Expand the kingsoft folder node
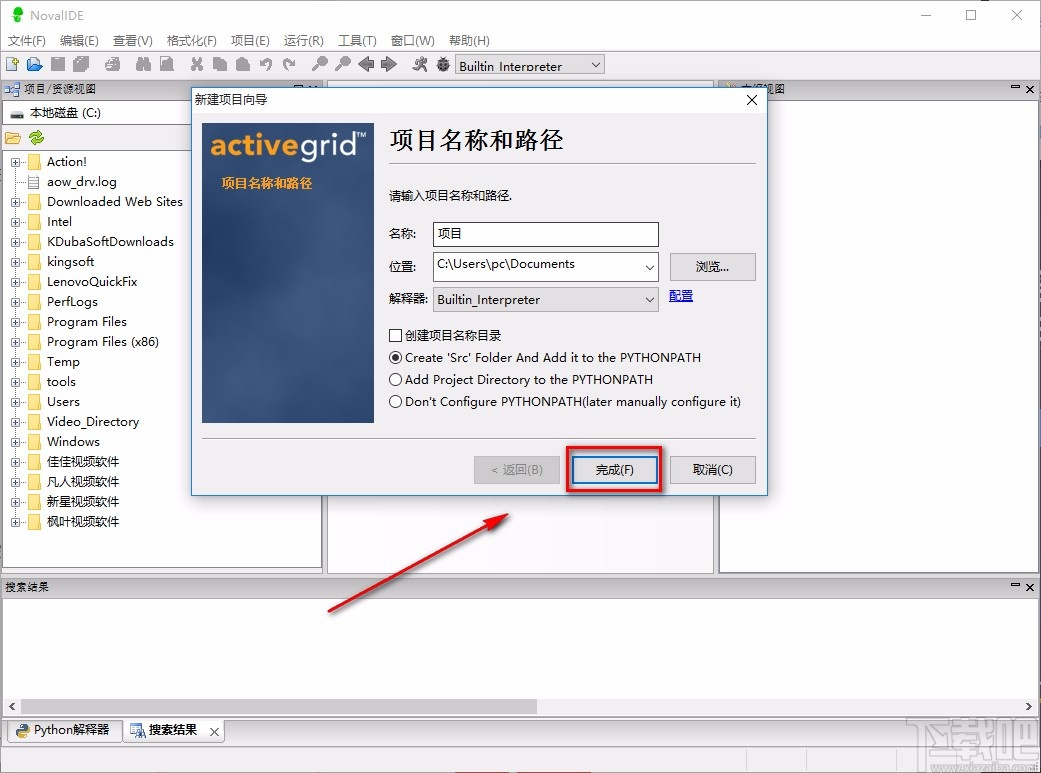This screenshot has width=1041, height=773. click(15, 262)
